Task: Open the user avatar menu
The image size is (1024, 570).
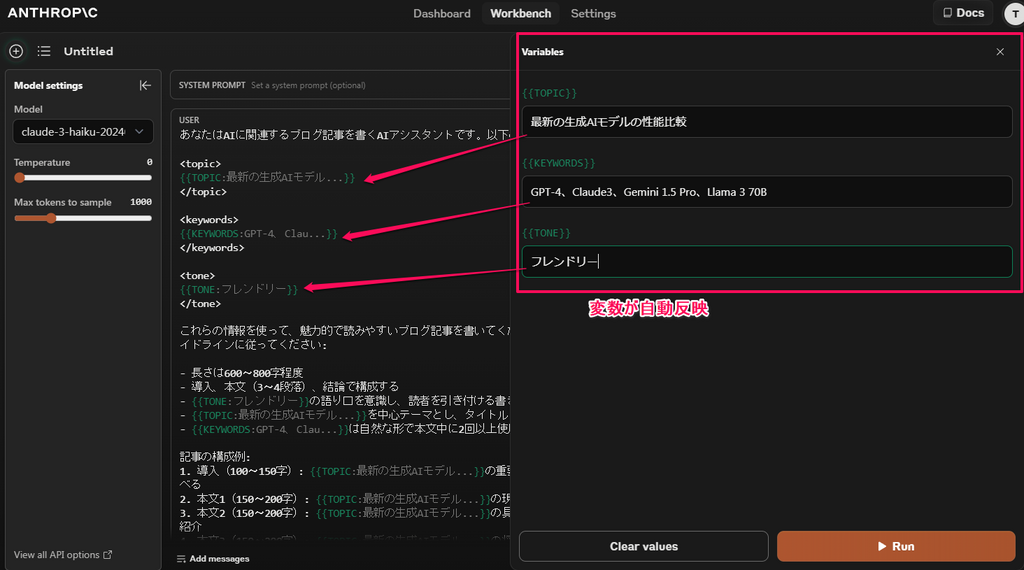Action: coord(1014,14)
